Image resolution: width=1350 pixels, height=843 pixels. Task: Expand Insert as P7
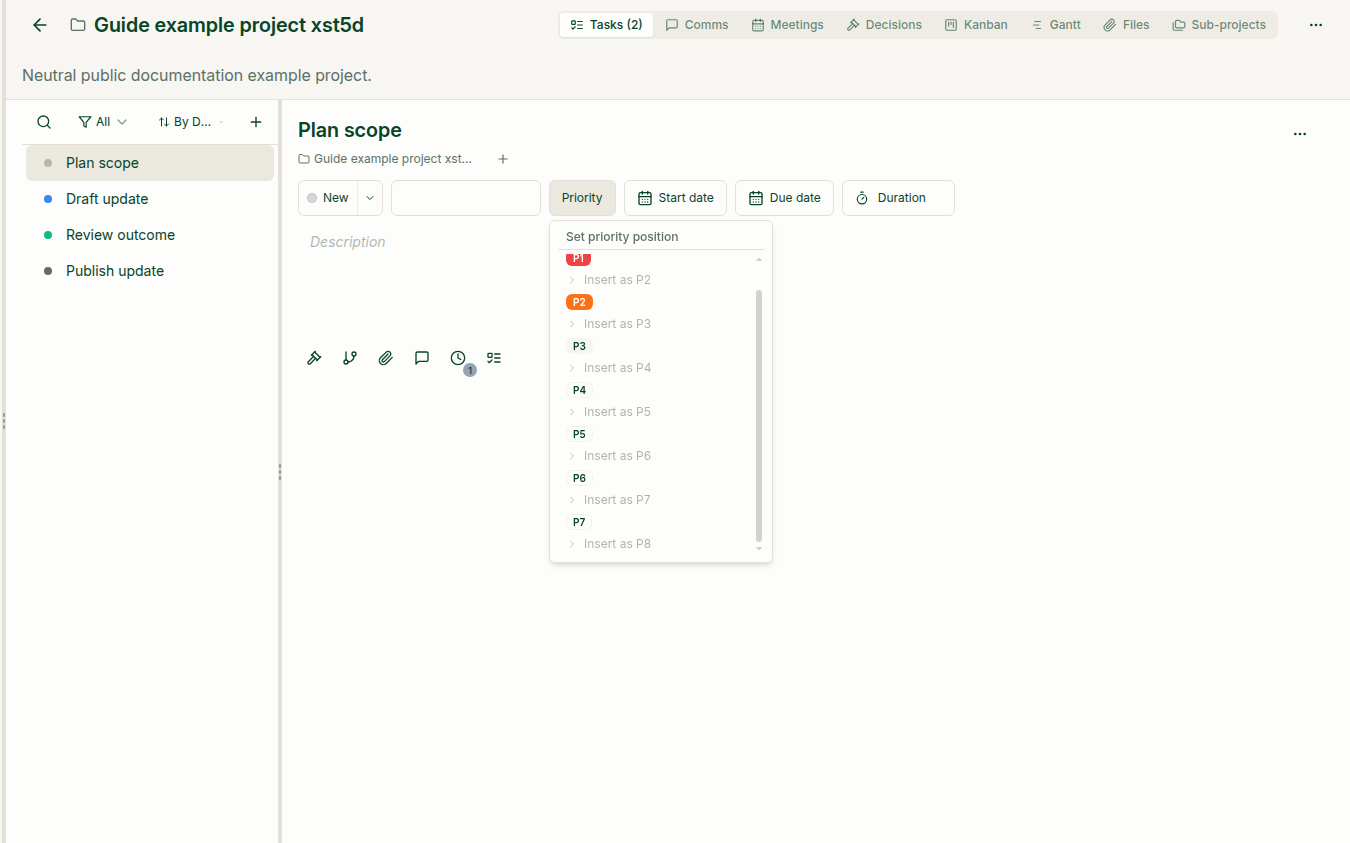609,500
